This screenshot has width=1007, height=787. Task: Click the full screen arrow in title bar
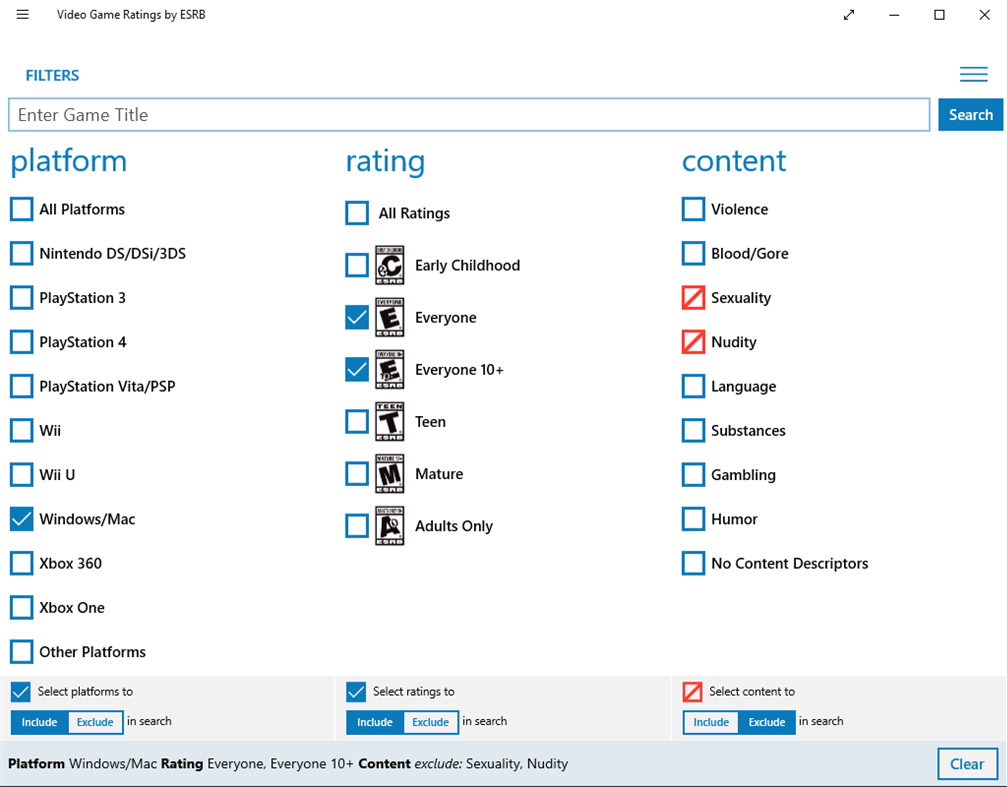tap(848, 15)
